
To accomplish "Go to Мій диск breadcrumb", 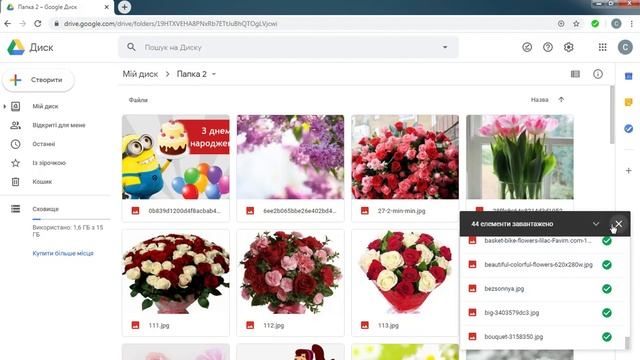I will pos(140,74).
